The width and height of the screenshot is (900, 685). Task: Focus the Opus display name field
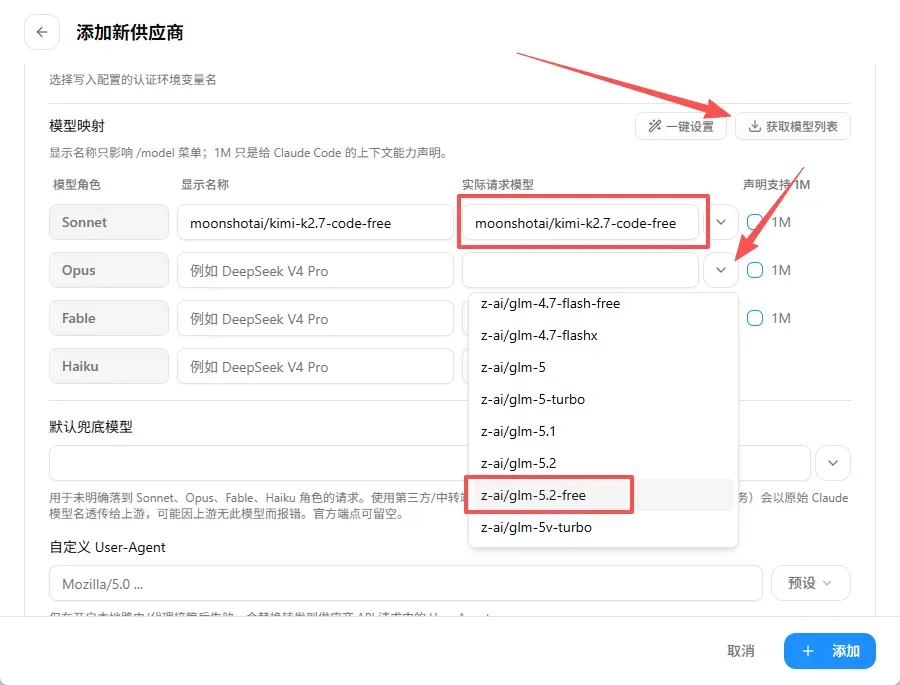(x=315, y=270)
